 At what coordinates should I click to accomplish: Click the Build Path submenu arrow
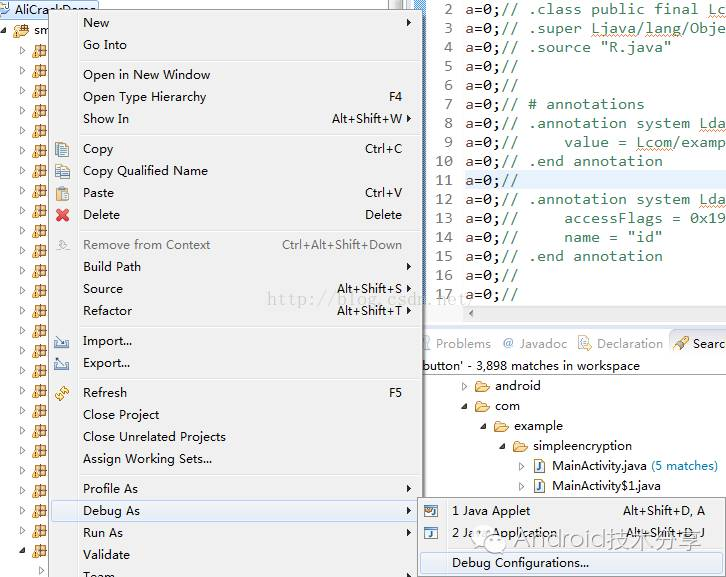[409, 267]
